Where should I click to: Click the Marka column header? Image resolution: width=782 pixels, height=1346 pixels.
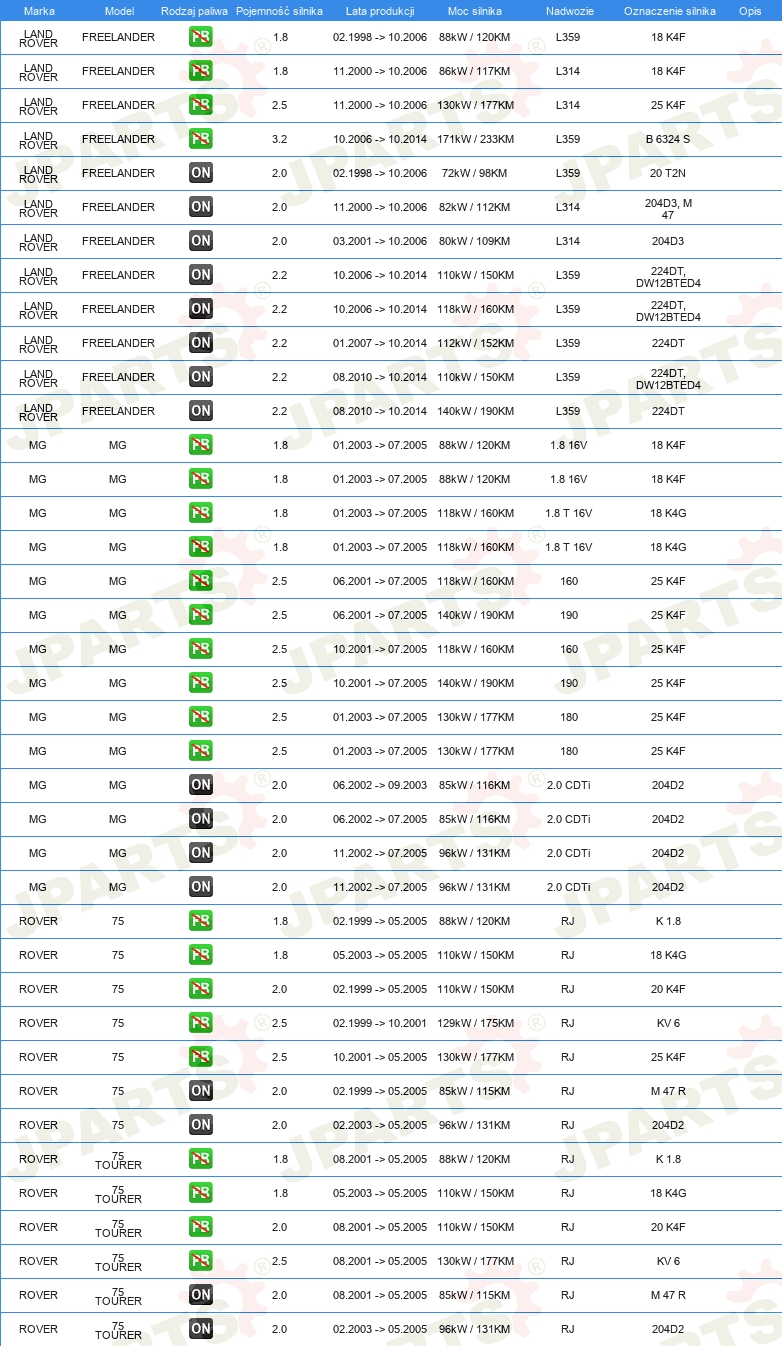[39, 11]
